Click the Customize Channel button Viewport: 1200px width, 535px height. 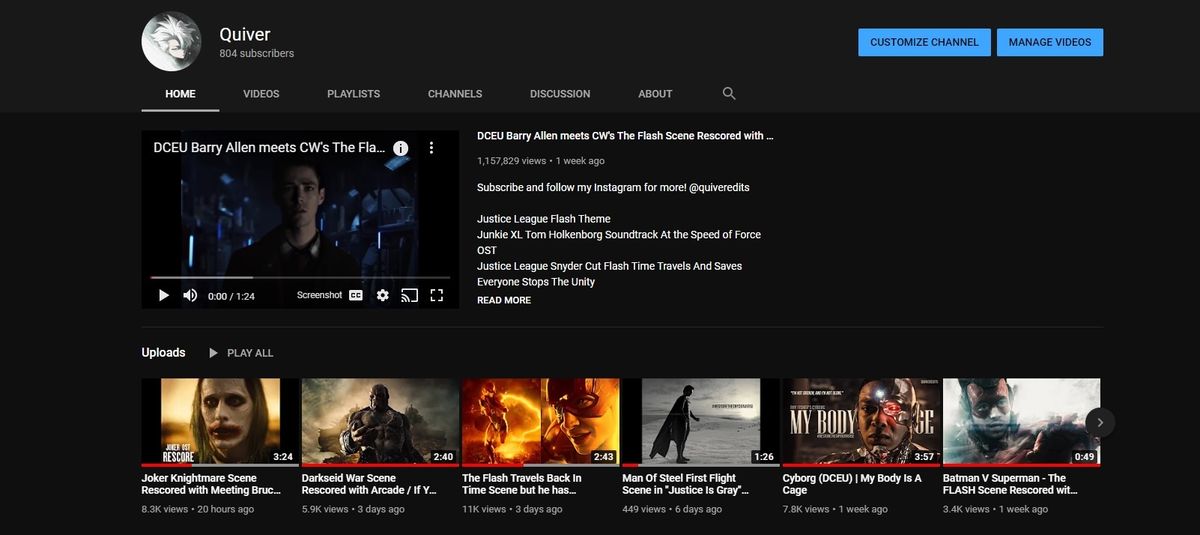tap(924, 42)
